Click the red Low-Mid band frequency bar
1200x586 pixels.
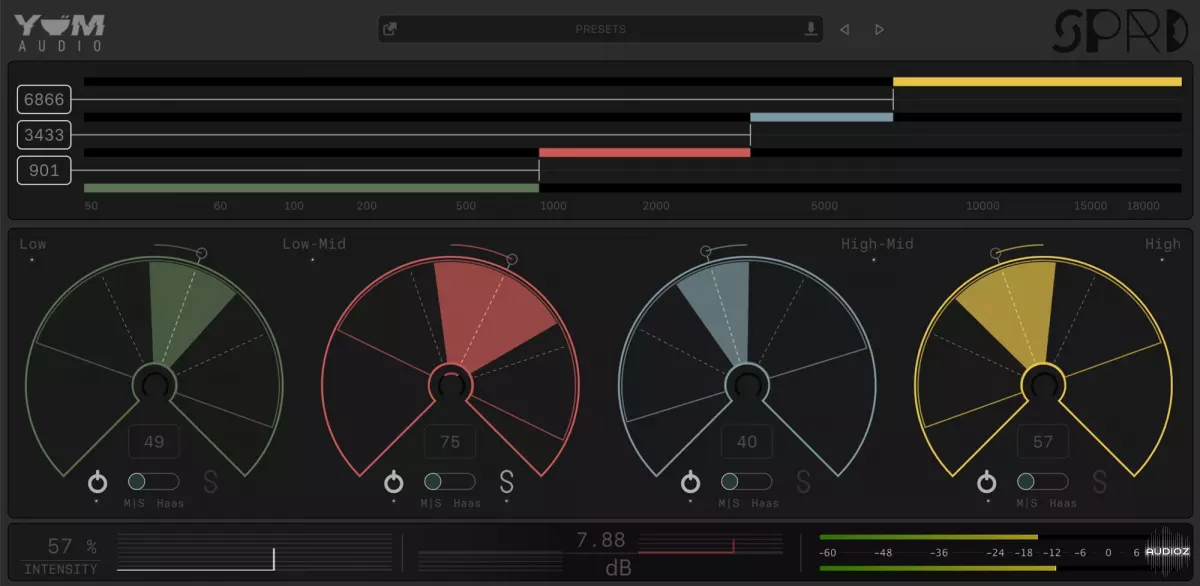(x=644, y=152)
